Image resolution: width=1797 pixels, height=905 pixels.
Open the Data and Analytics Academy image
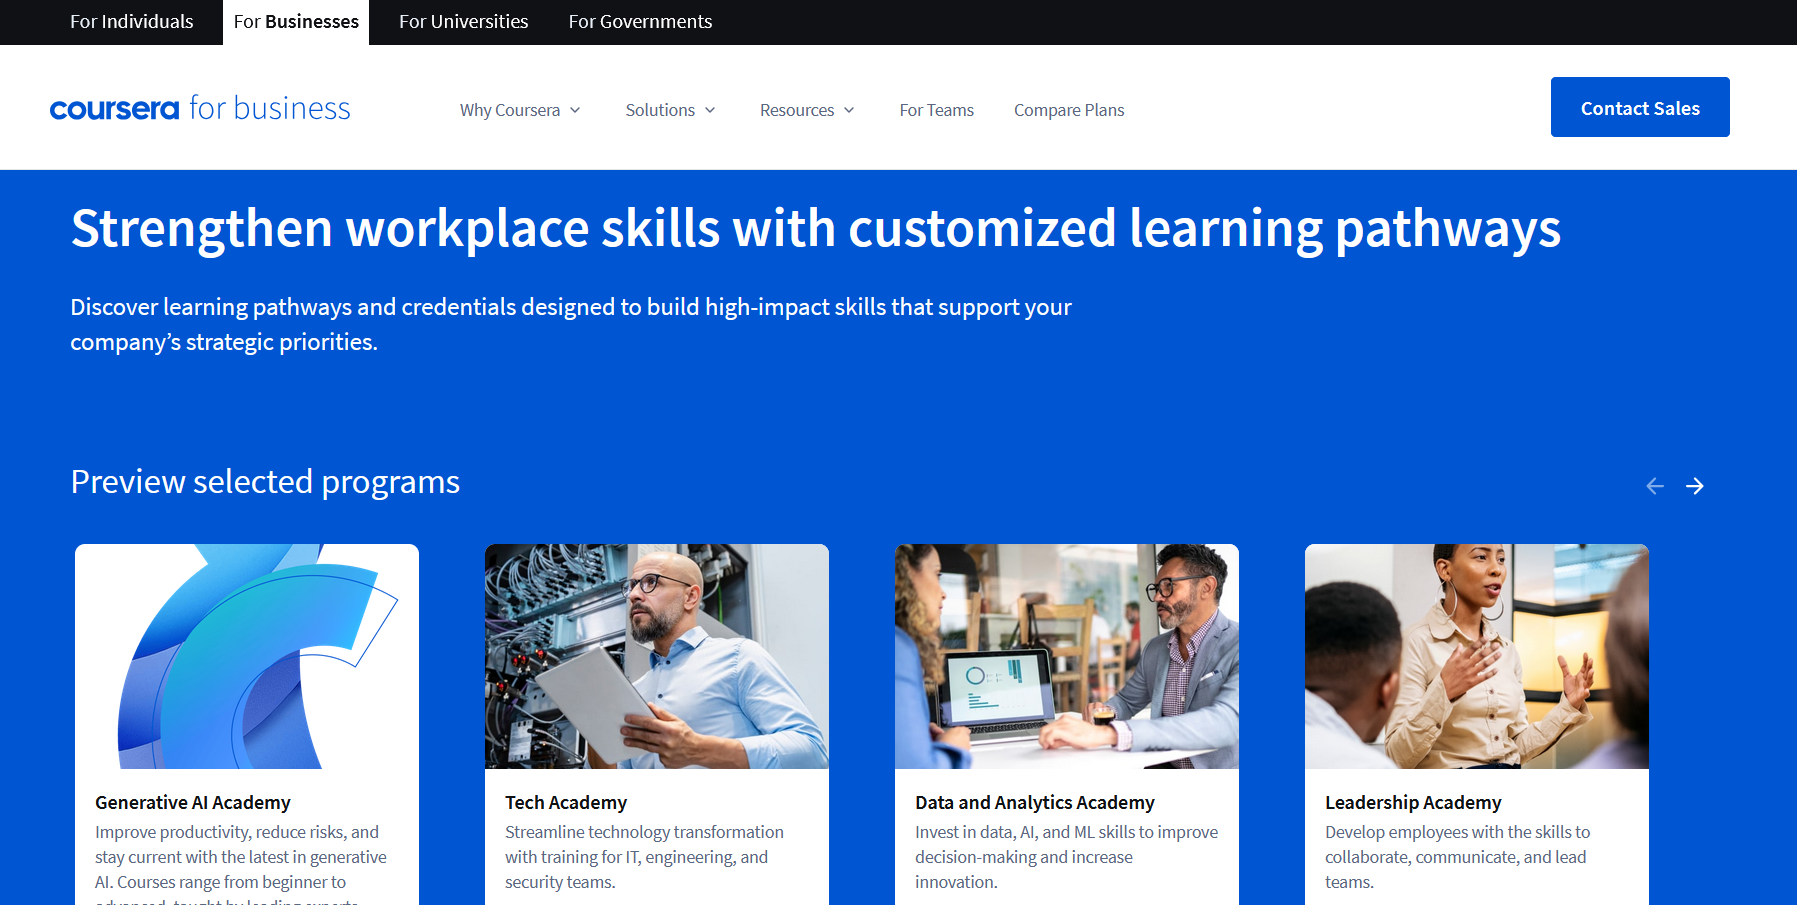[1067, 656]
